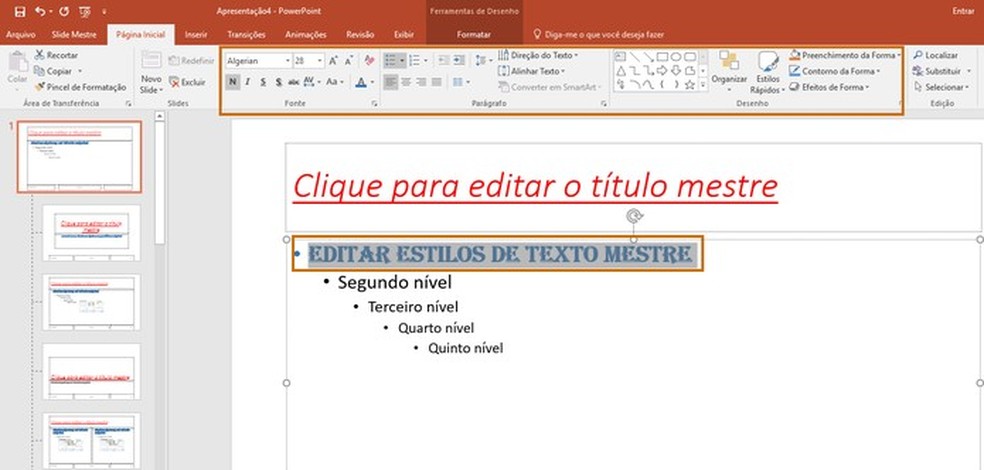Open the font name dropdown showing Algerian
Viewport: 984px width, 470px height.
click(288, 61)
